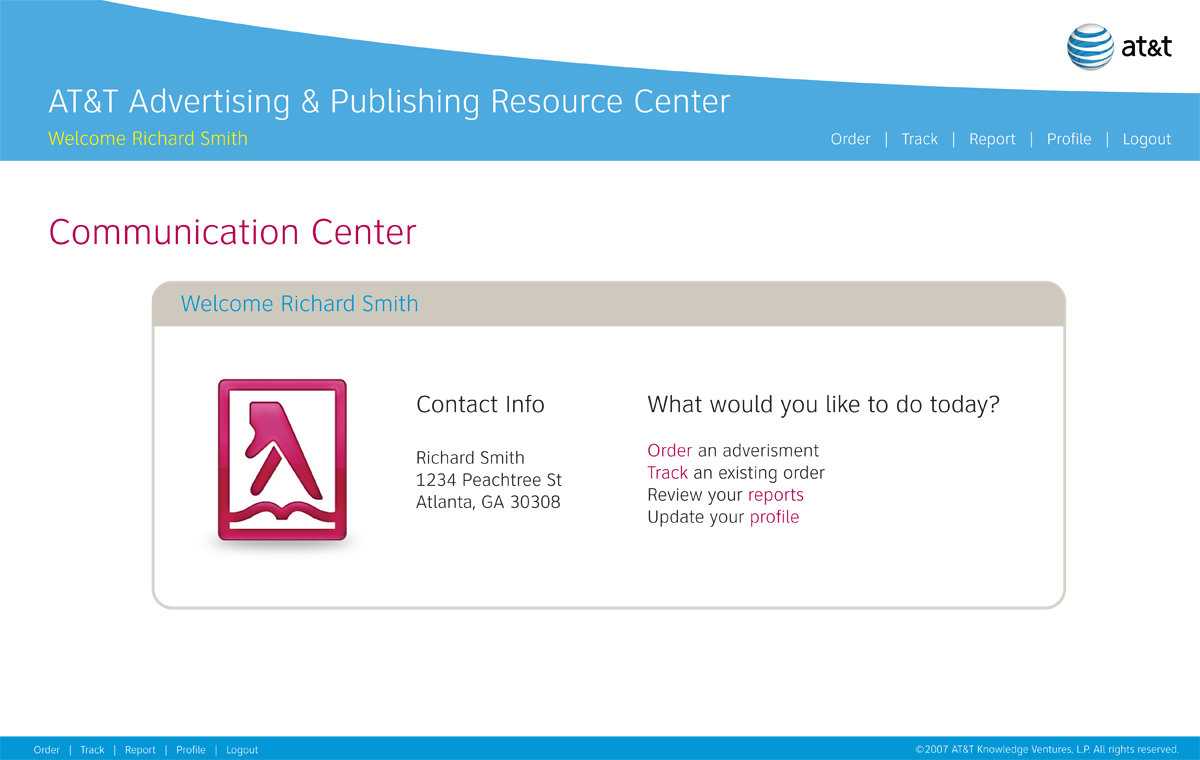This screenshot has height=760, width=1200.
Task: Click Logout in the top navigation
Action: coord(1147,139)
